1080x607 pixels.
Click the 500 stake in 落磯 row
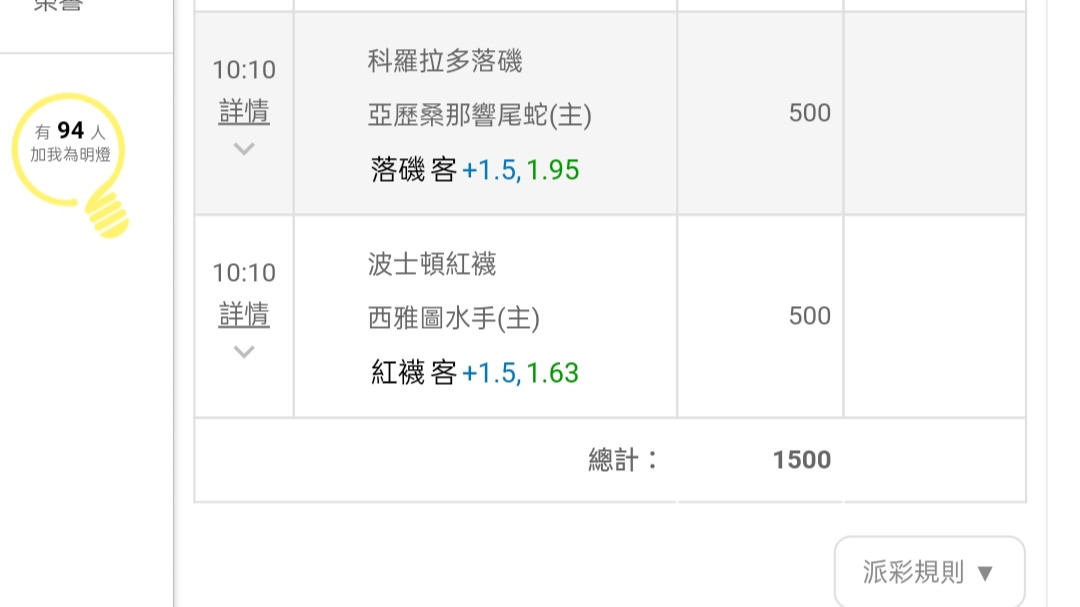coord(809,113)
